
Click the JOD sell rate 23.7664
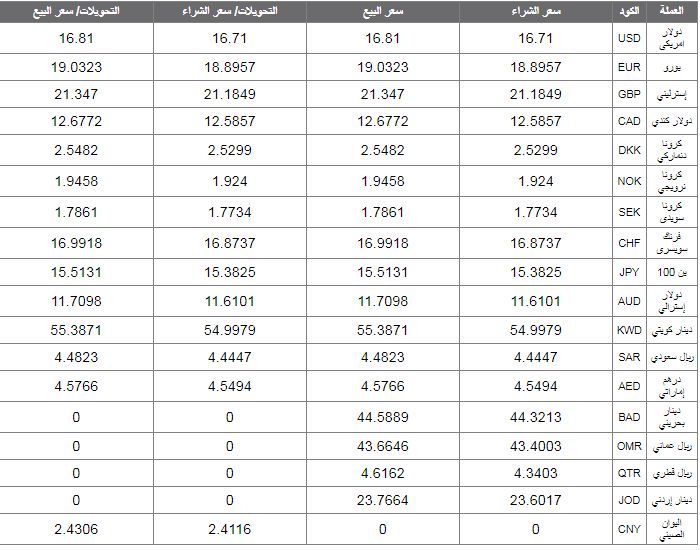(383, 500)
